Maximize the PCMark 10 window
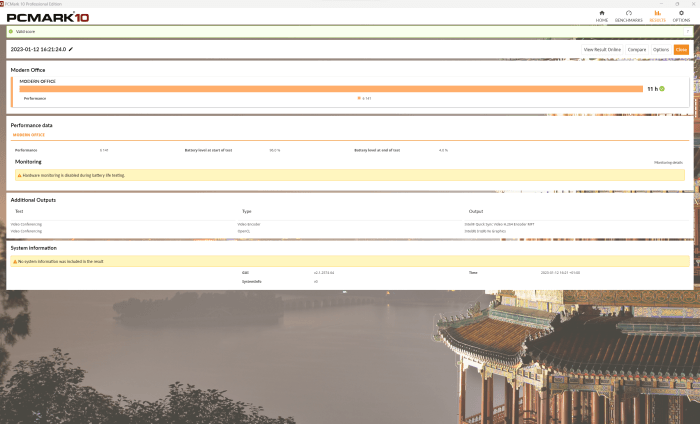Viewport: 700px width, 424px height. tap(677, 4)
